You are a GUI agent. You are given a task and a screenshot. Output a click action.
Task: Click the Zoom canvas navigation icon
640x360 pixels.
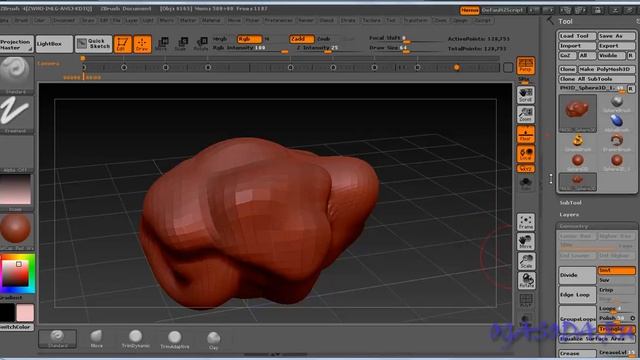526,115
